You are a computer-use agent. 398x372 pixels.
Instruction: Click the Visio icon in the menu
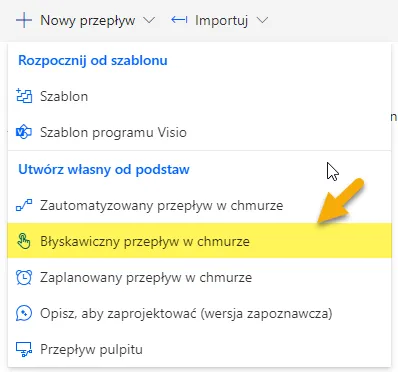point(24,132)
